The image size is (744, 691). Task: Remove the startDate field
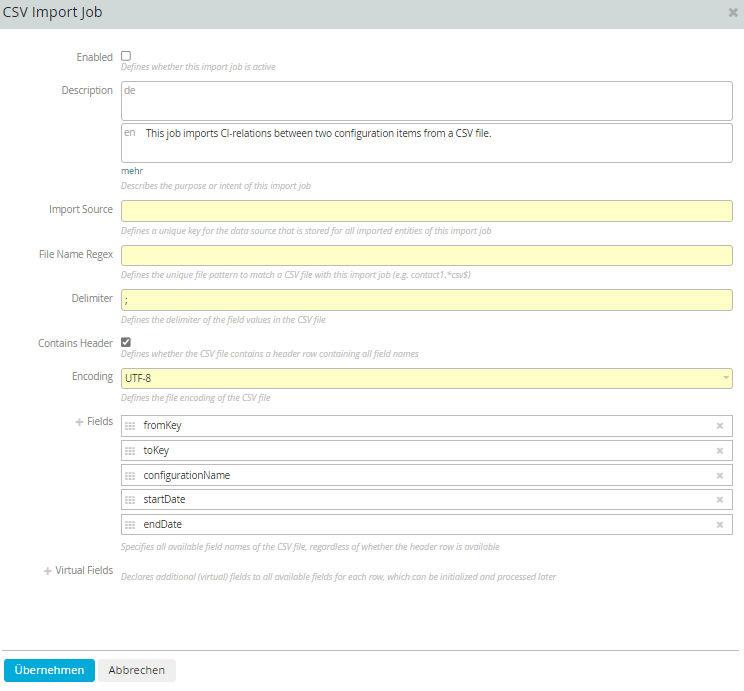(719, 500)
